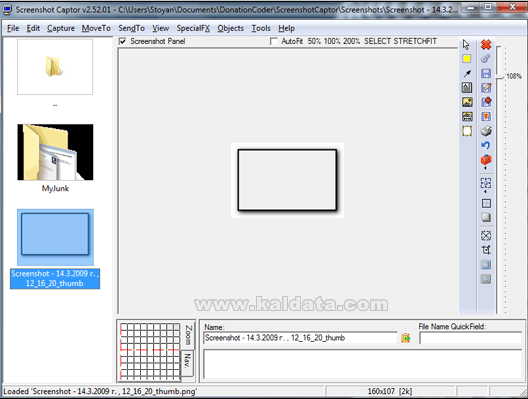The image size is (528, 399).
Task: Click the STRETCHFIT zoom option
Action: [415, 41]
